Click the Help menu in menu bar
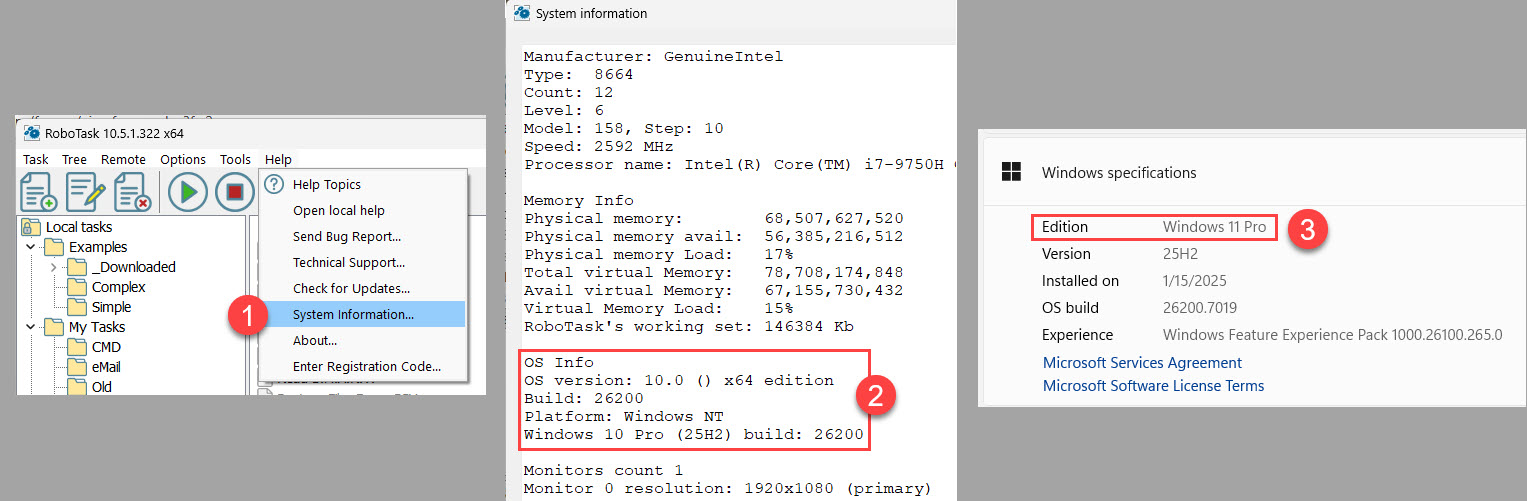1527x501 pixels. point(278,159)
